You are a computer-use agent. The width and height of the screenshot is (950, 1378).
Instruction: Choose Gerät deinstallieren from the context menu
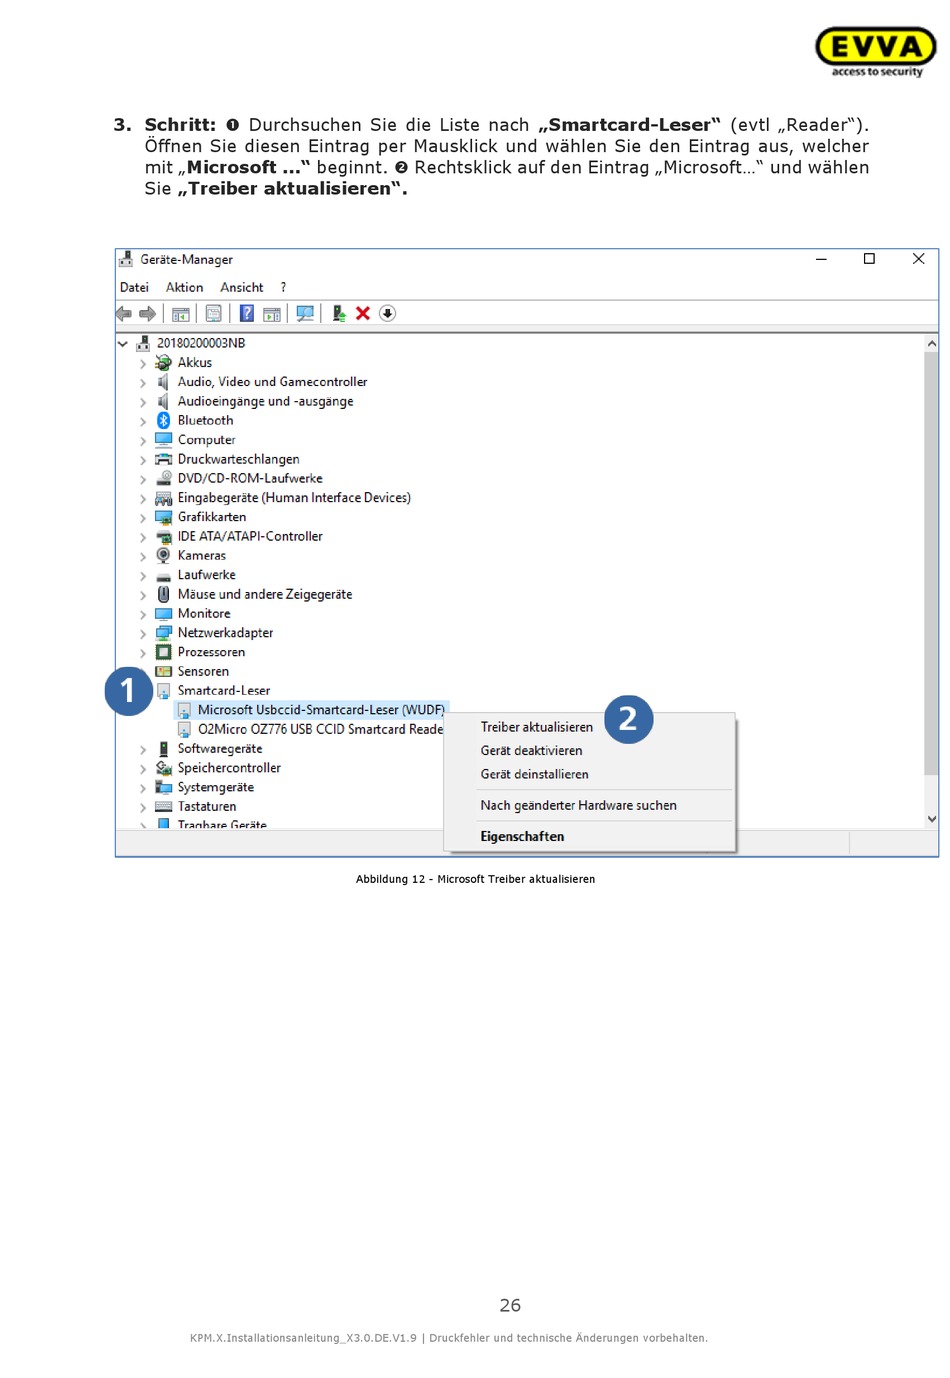point(535,775)
